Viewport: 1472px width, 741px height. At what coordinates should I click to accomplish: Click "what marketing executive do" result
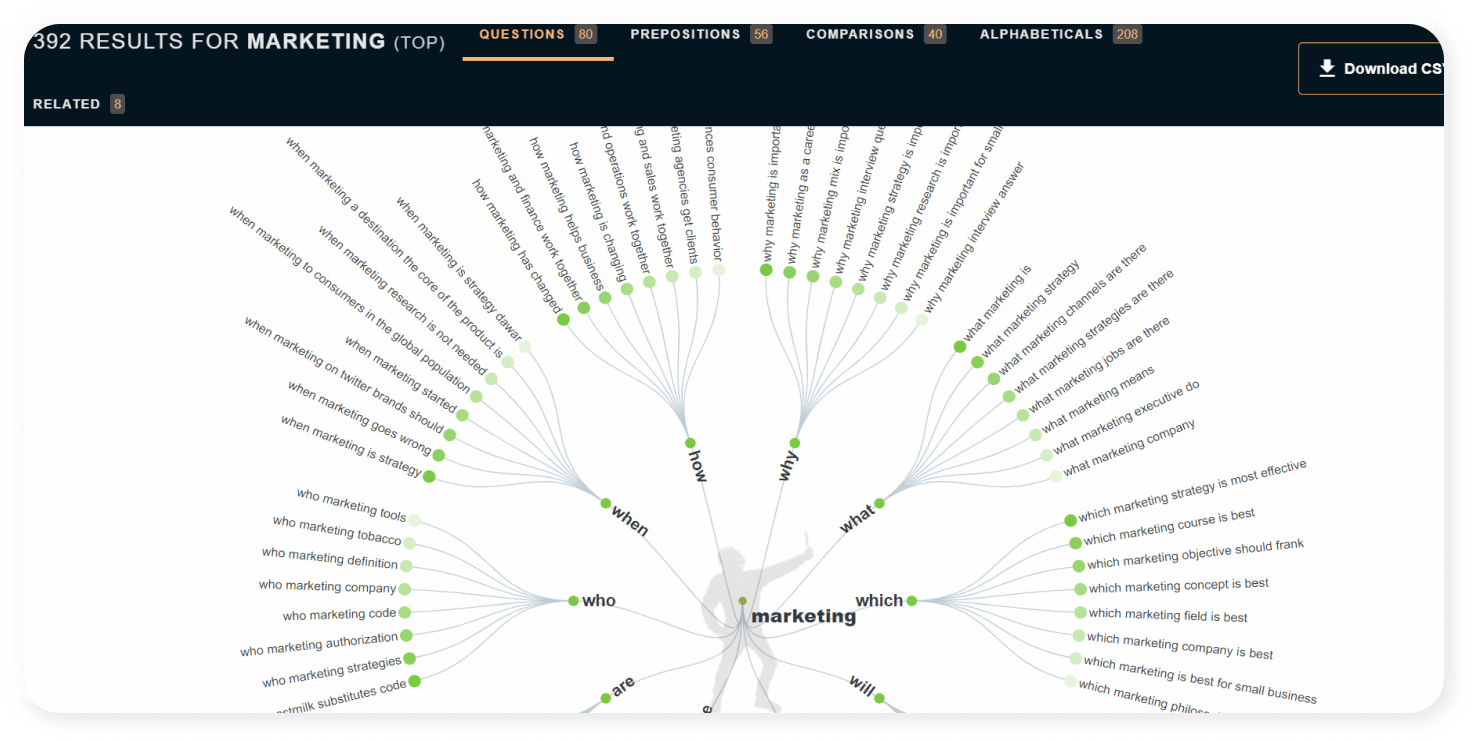tap(1126, 418)
